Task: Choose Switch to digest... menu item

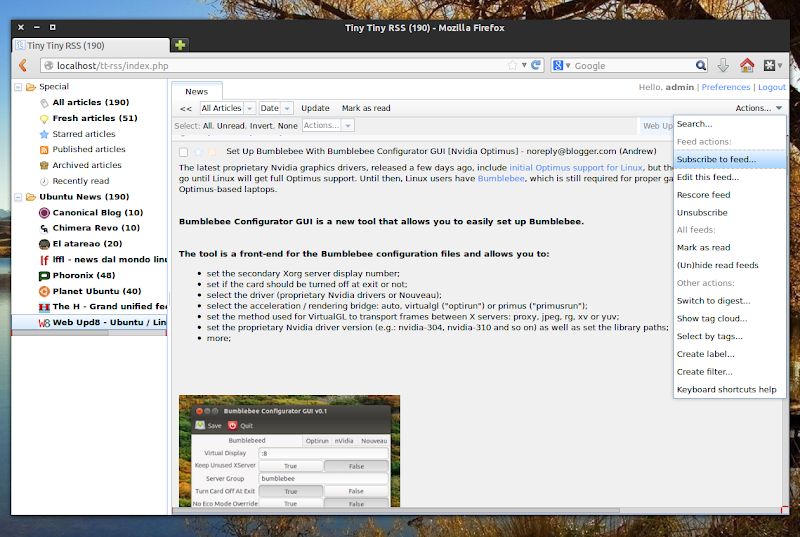Action: click(729, 301)
